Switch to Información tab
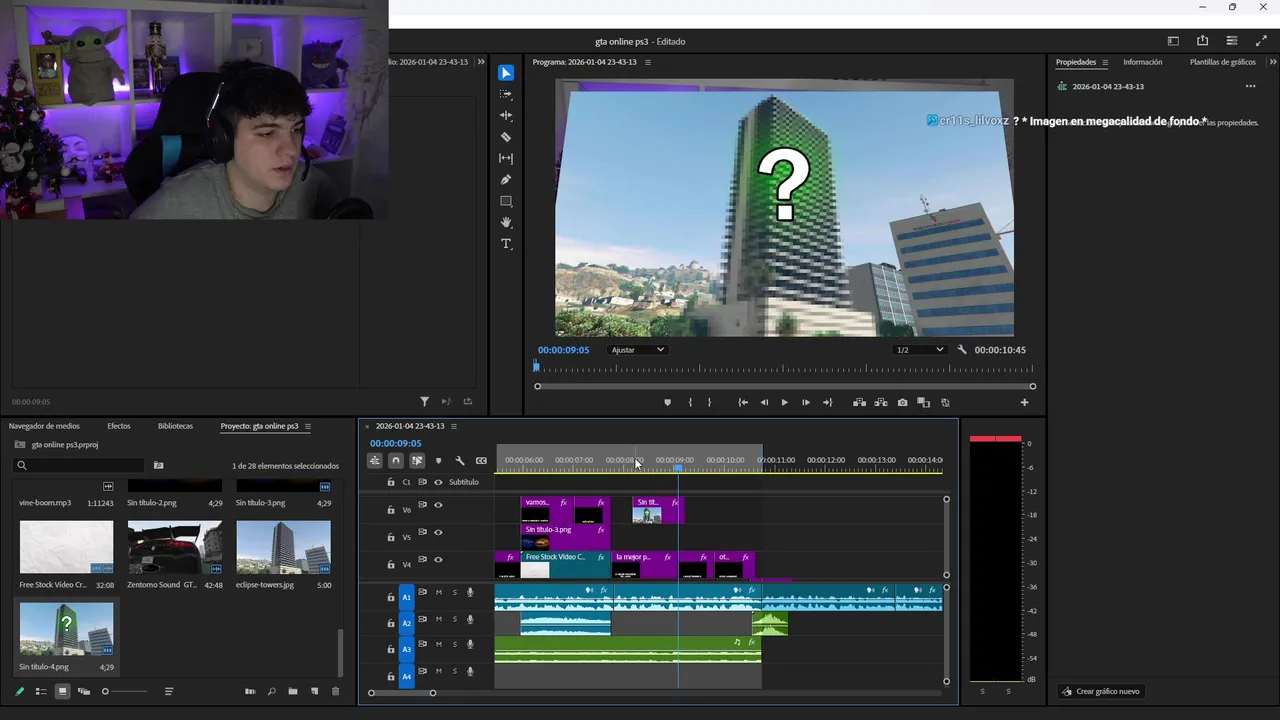The height and width of the screenshot is (720, 1280). coord(1143,62)
